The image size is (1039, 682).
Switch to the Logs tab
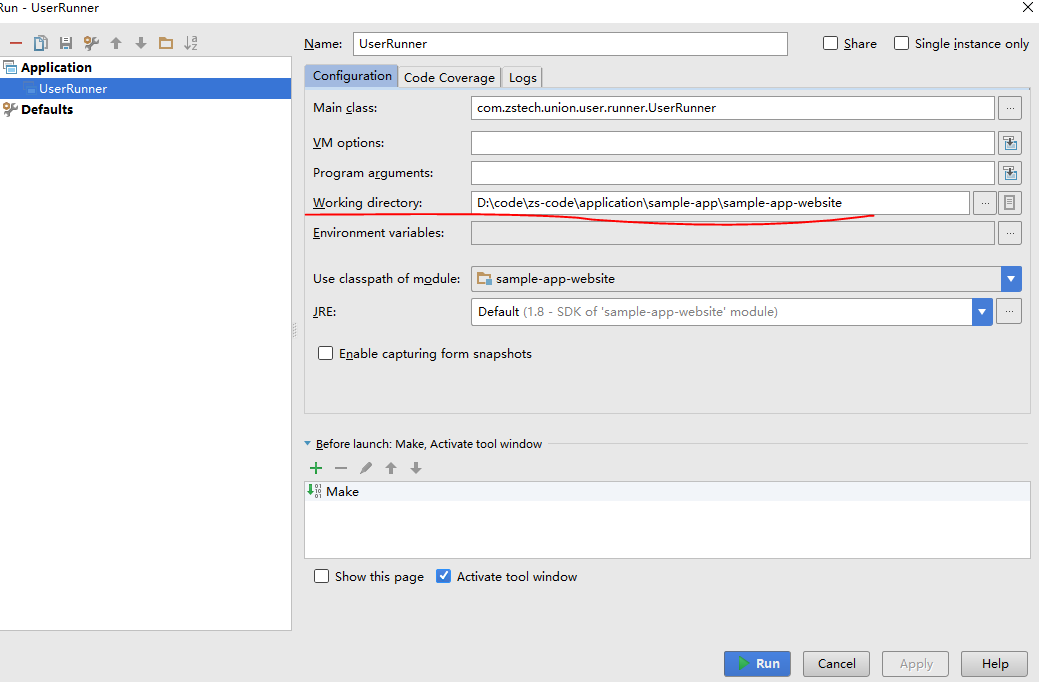point(522,77)
